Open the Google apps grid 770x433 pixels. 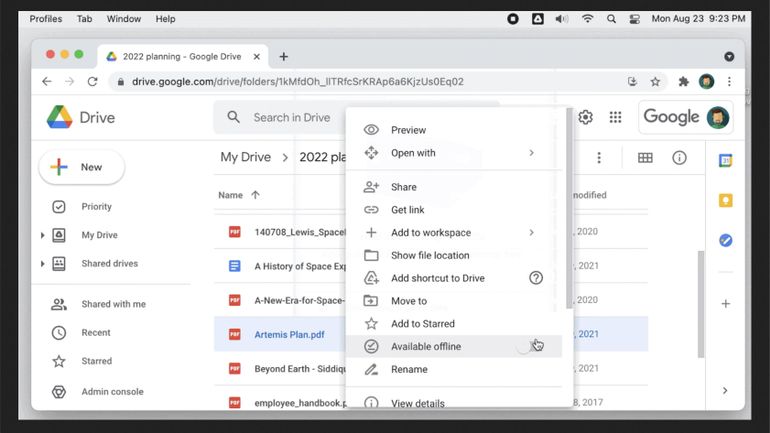pyautogui.click(x=615, y=117)
